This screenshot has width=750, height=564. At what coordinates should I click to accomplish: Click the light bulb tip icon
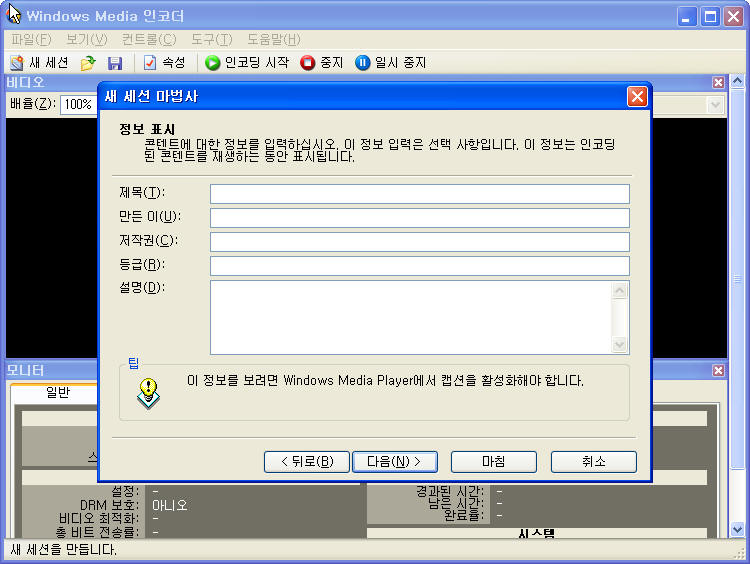148,394
